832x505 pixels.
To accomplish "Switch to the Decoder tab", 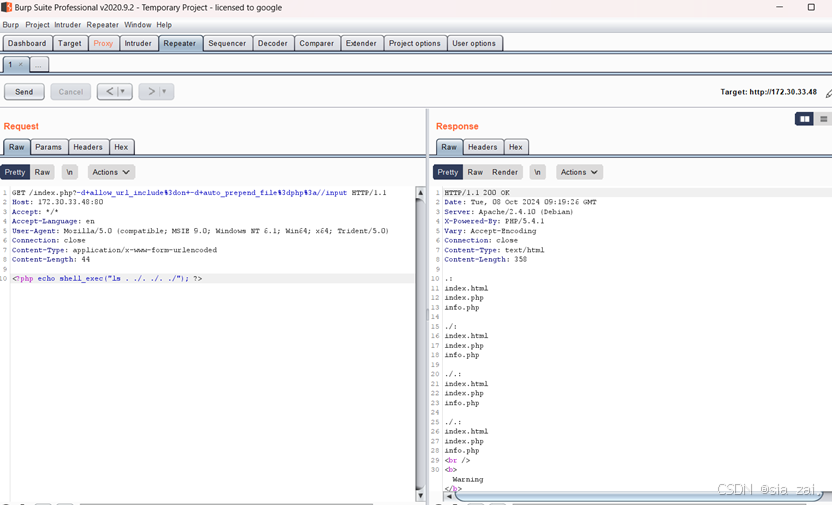I will coord(273,43).
